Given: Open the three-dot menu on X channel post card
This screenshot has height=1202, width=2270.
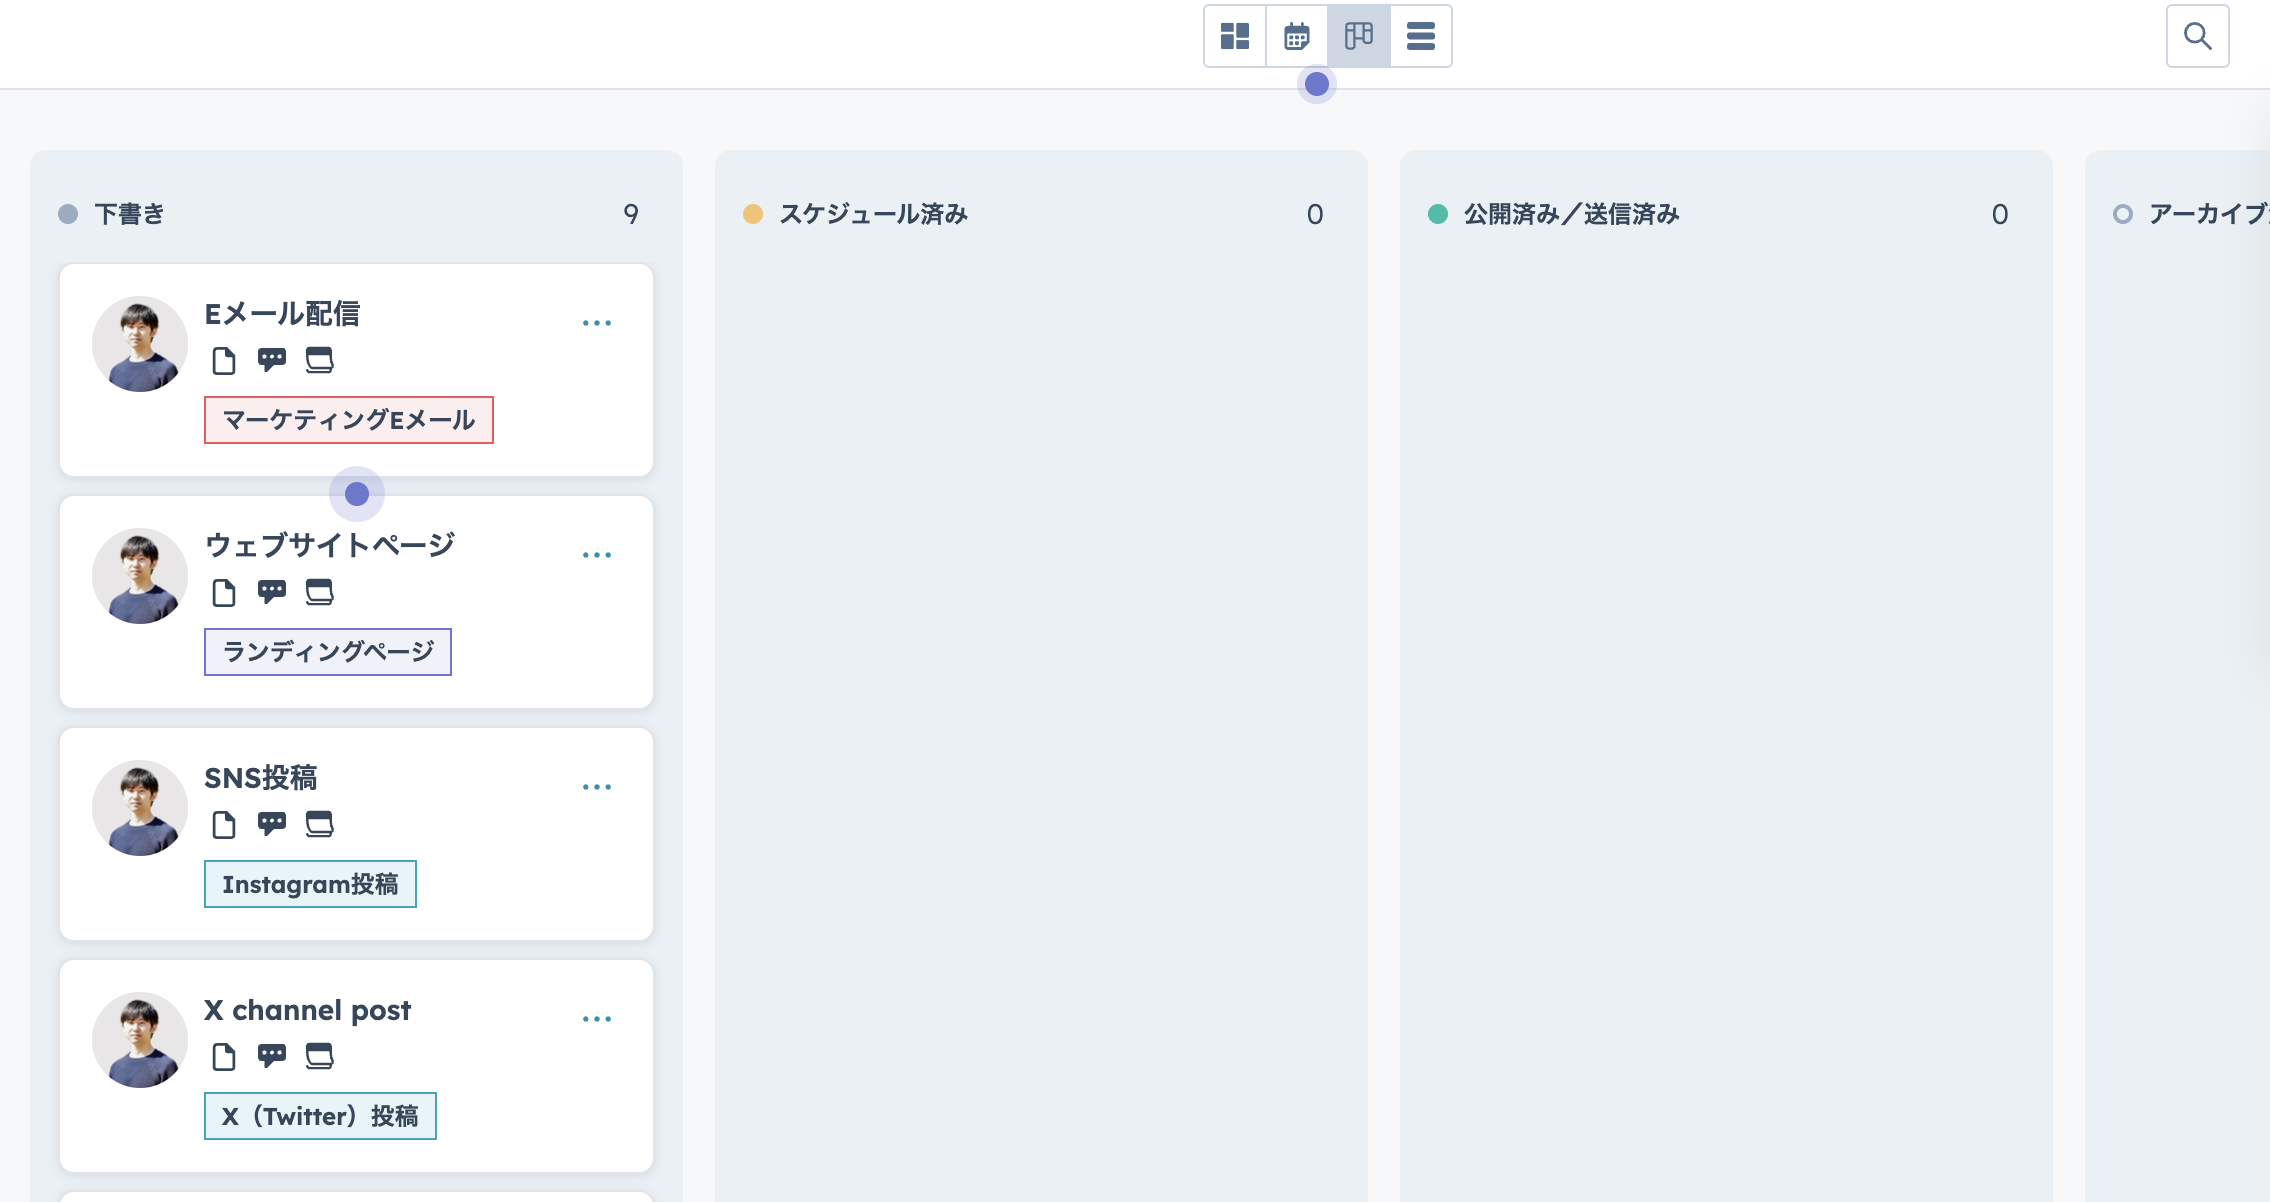Looking at the screenshot, I should tap(597, 1019).
